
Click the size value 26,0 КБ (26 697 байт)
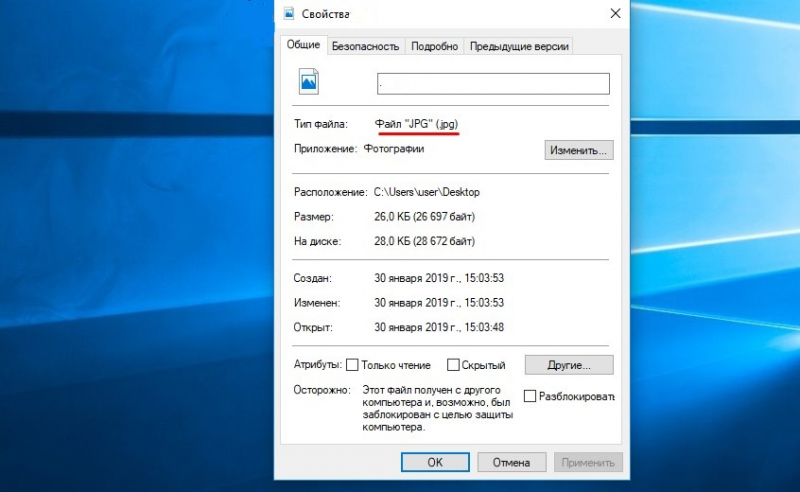coord(424,217)
